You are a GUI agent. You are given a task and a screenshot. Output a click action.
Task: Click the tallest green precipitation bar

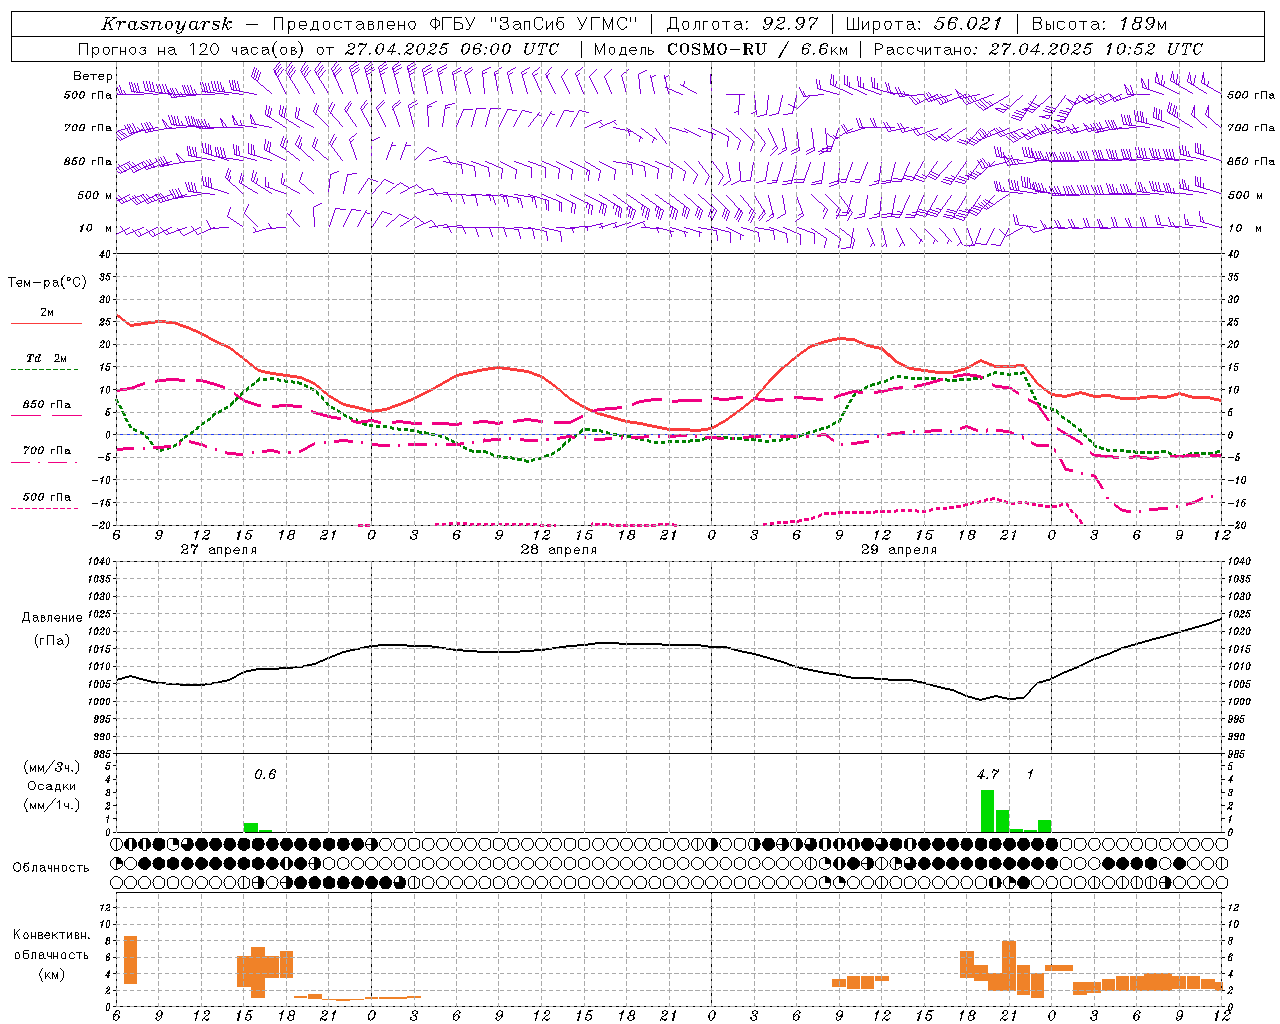pos(987,811)
